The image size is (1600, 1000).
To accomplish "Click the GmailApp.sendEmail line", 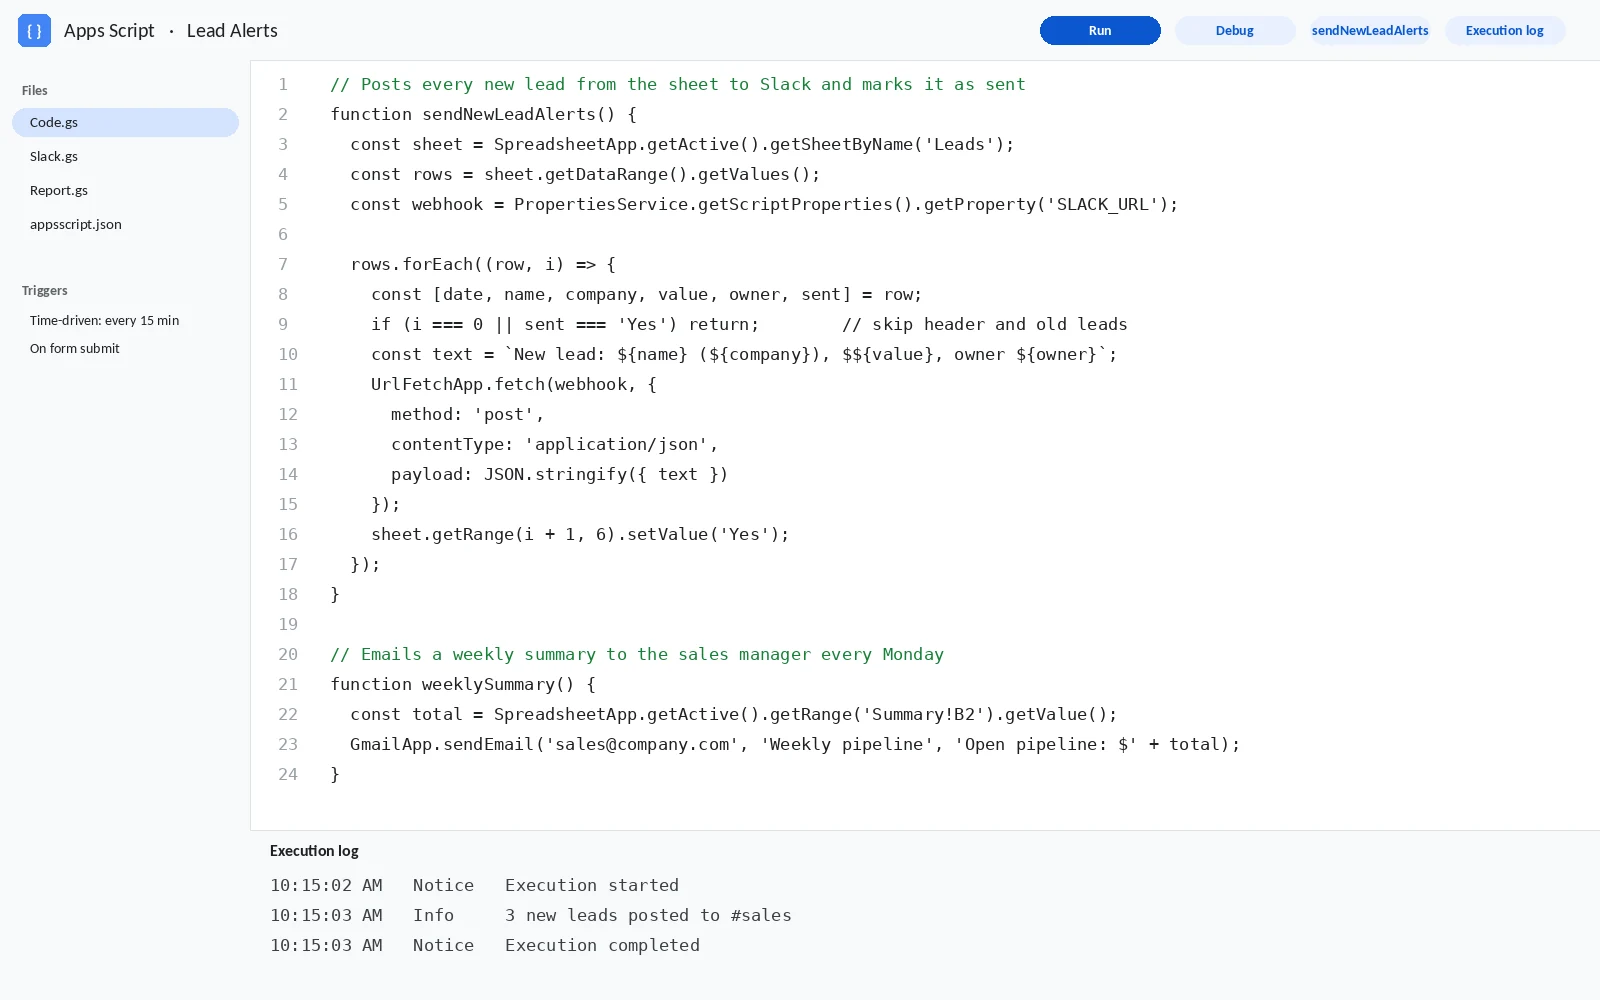I will [x=795, y=744].
